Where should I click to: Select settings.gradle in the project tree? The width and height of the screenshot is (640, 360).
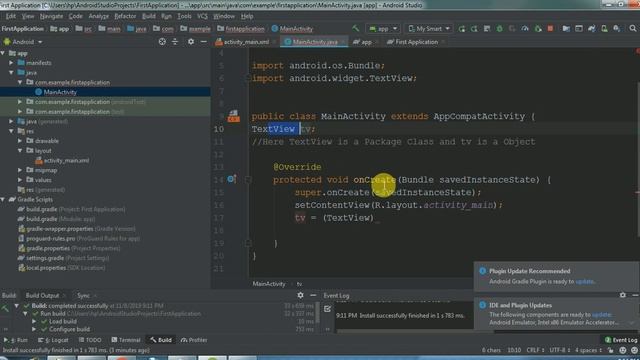[x=45, y=258]
